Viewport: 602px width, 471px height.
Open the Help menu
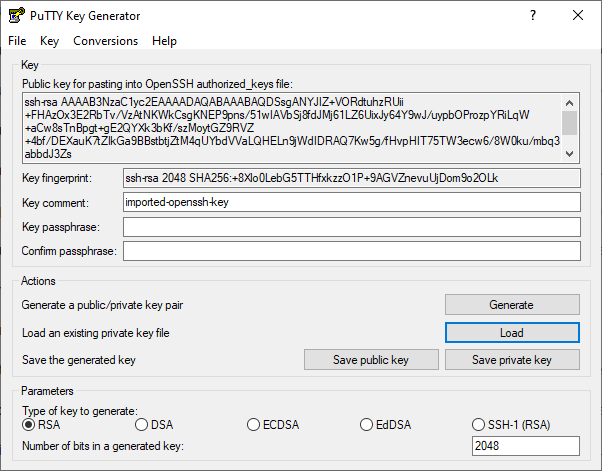tap(164, 41)
